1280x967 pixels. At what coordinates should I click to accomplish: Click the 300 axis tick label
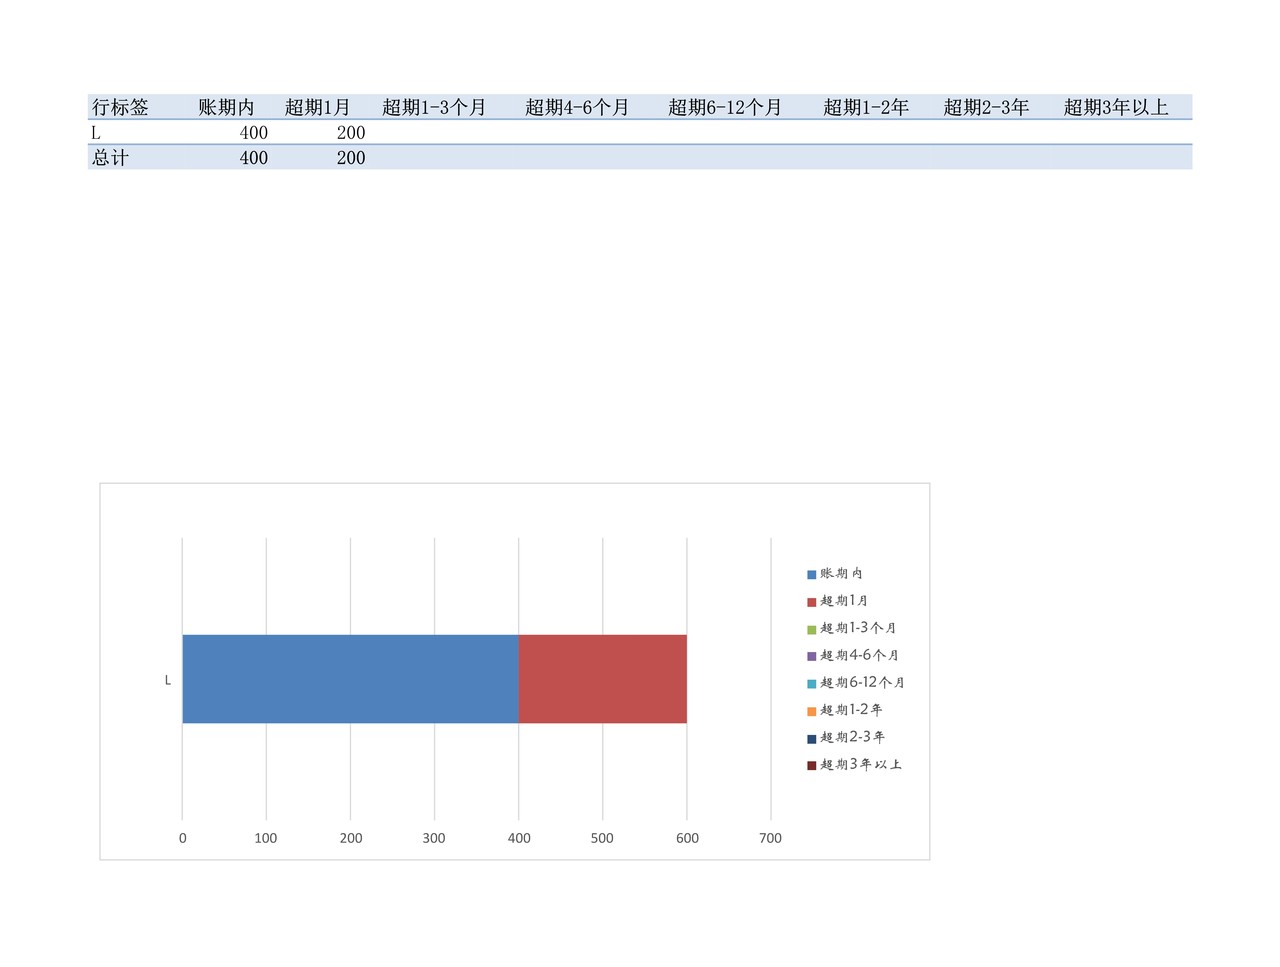tap(434, 838)
